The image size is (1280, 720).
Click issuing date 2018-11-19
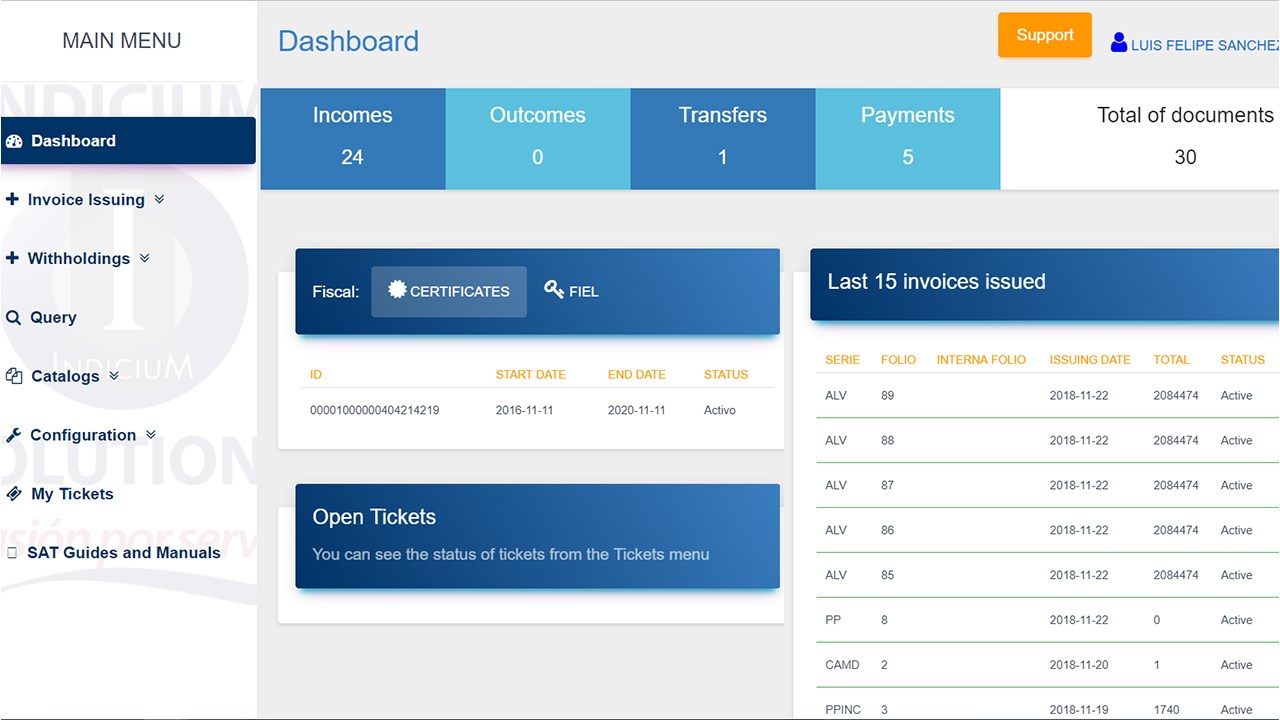click(x=1079, y=710)
